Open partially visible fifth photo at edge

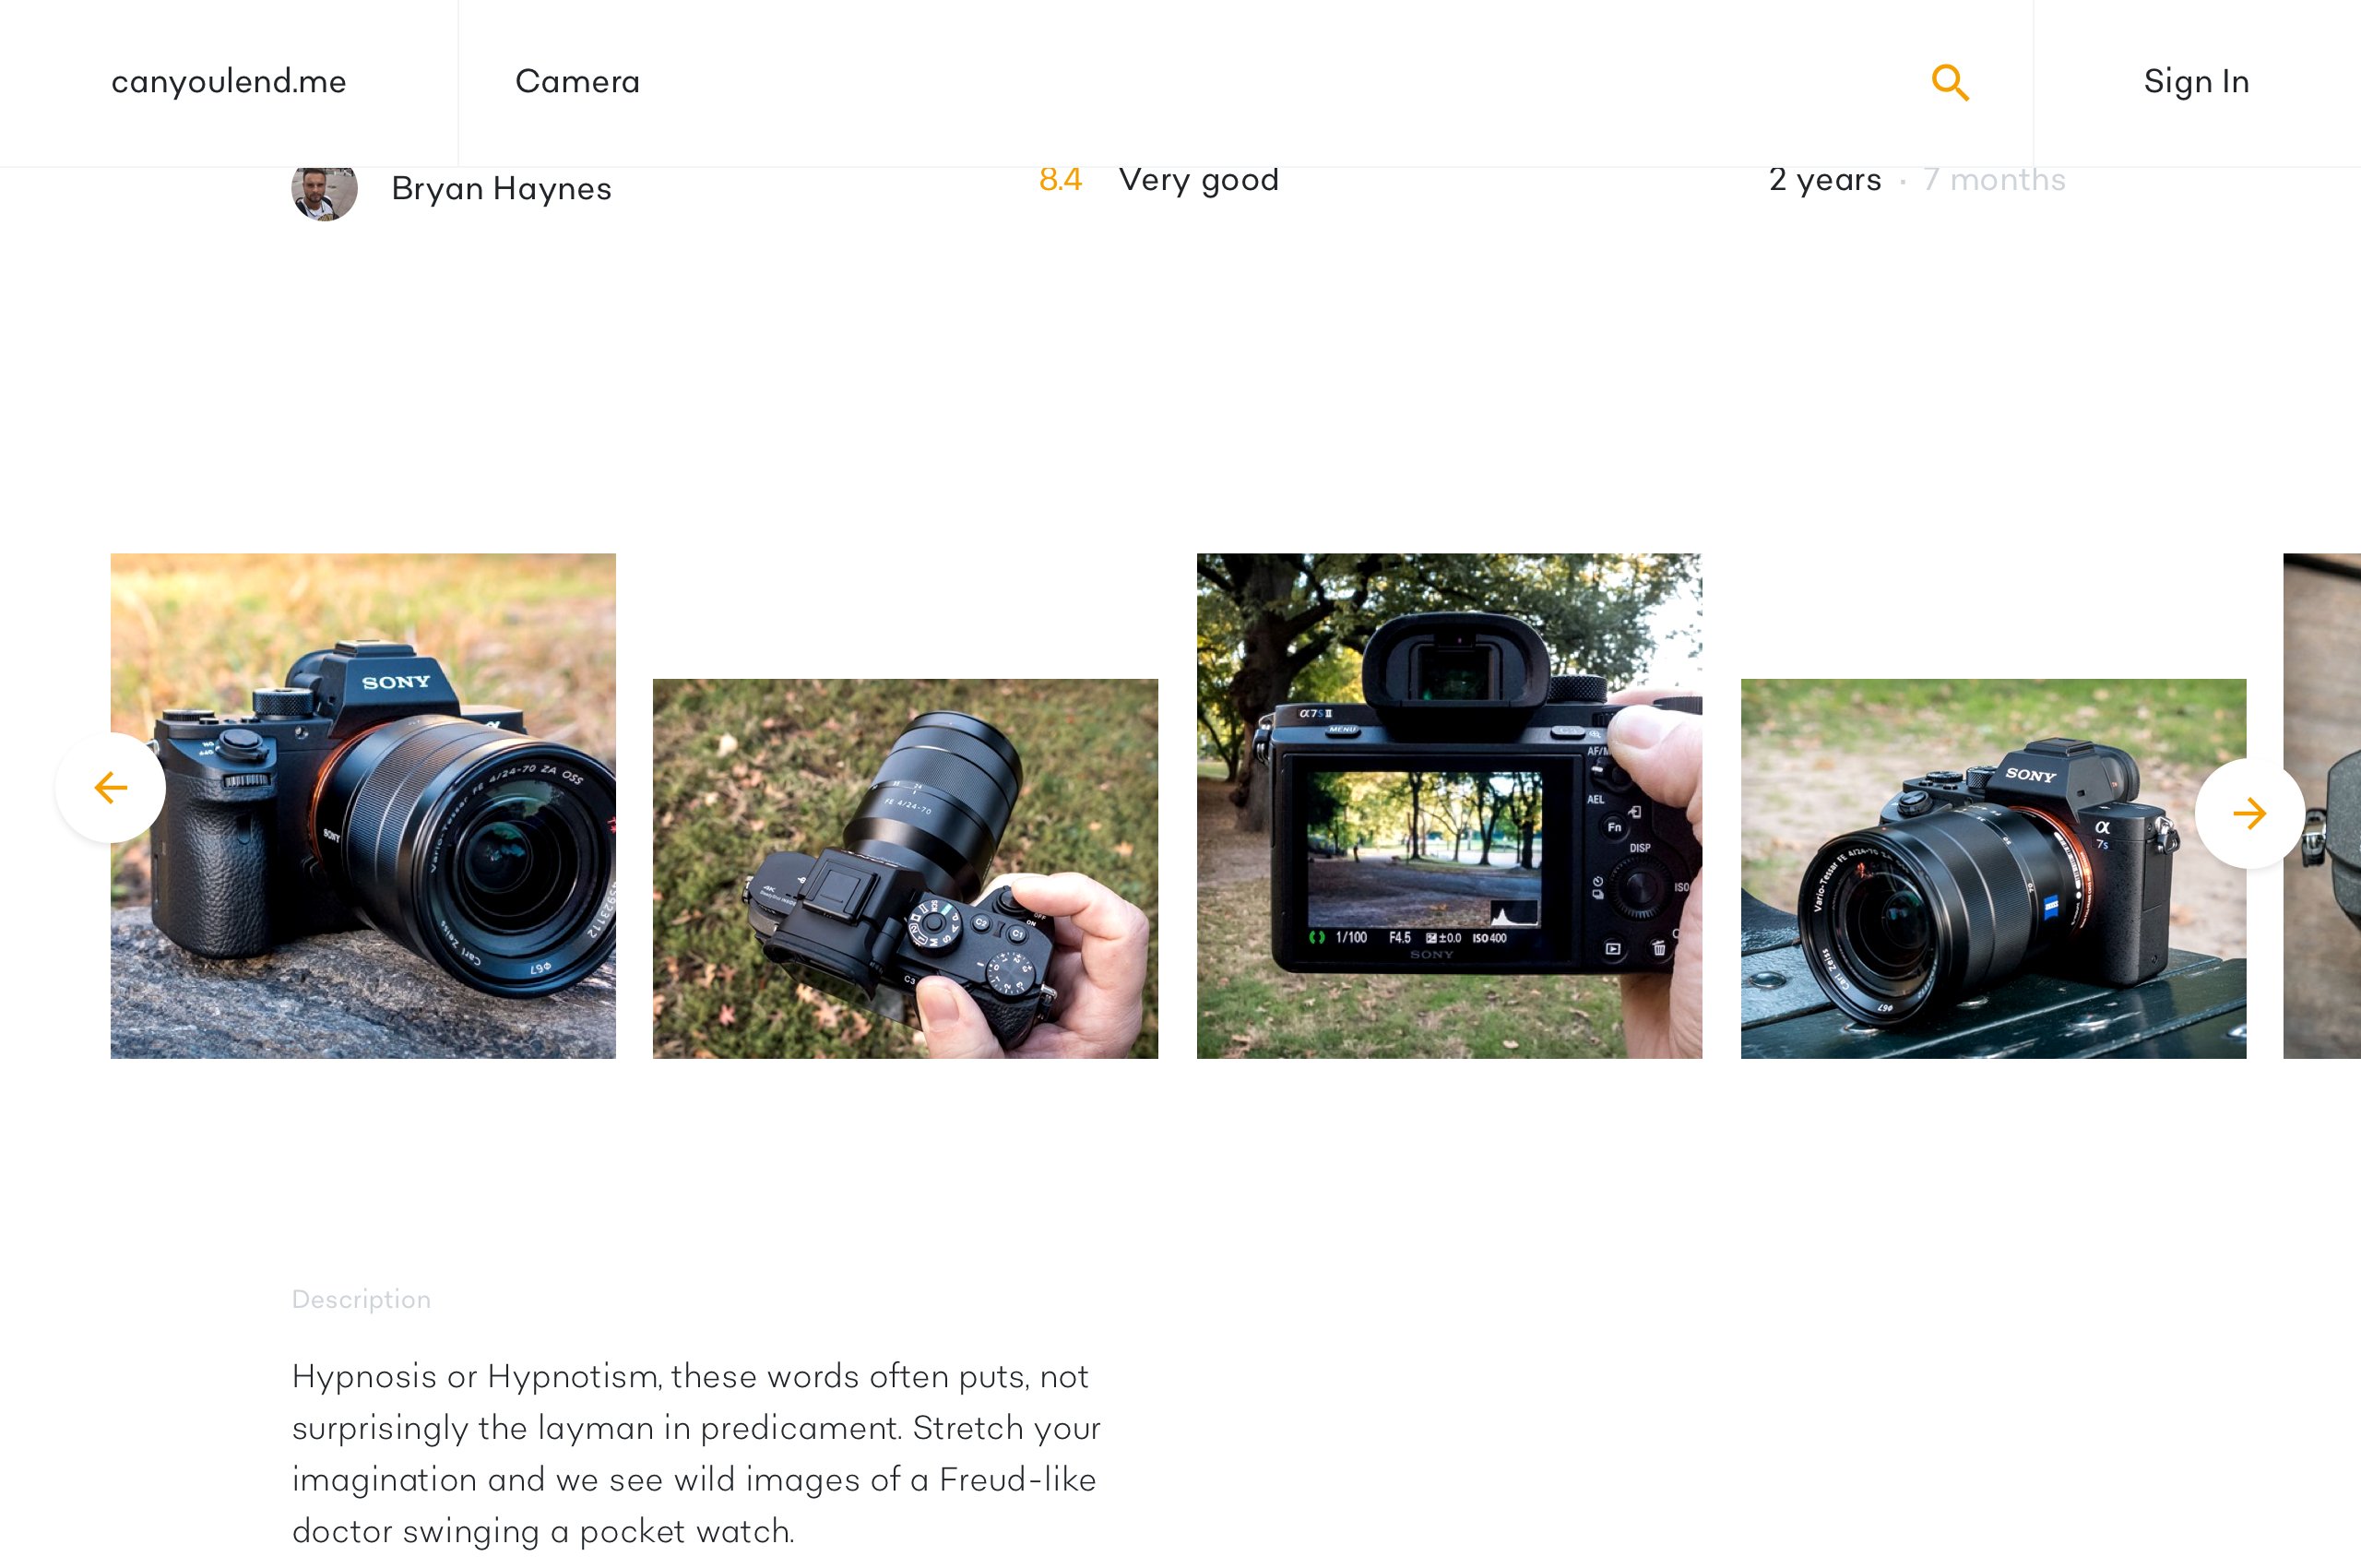pos(2322,806)
